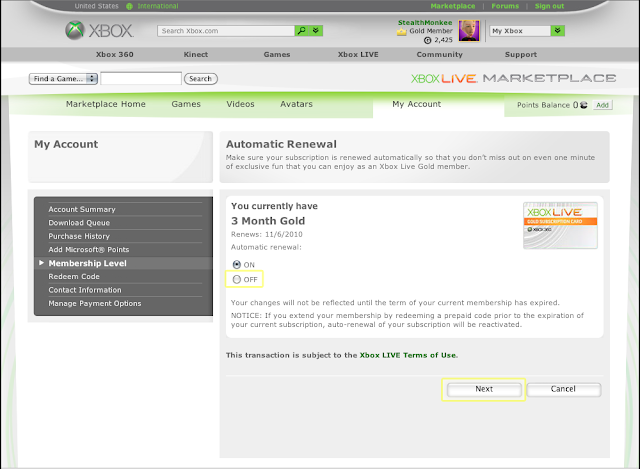
Task: Open the Games menu in main navigation
Action: tap(277, 54)
